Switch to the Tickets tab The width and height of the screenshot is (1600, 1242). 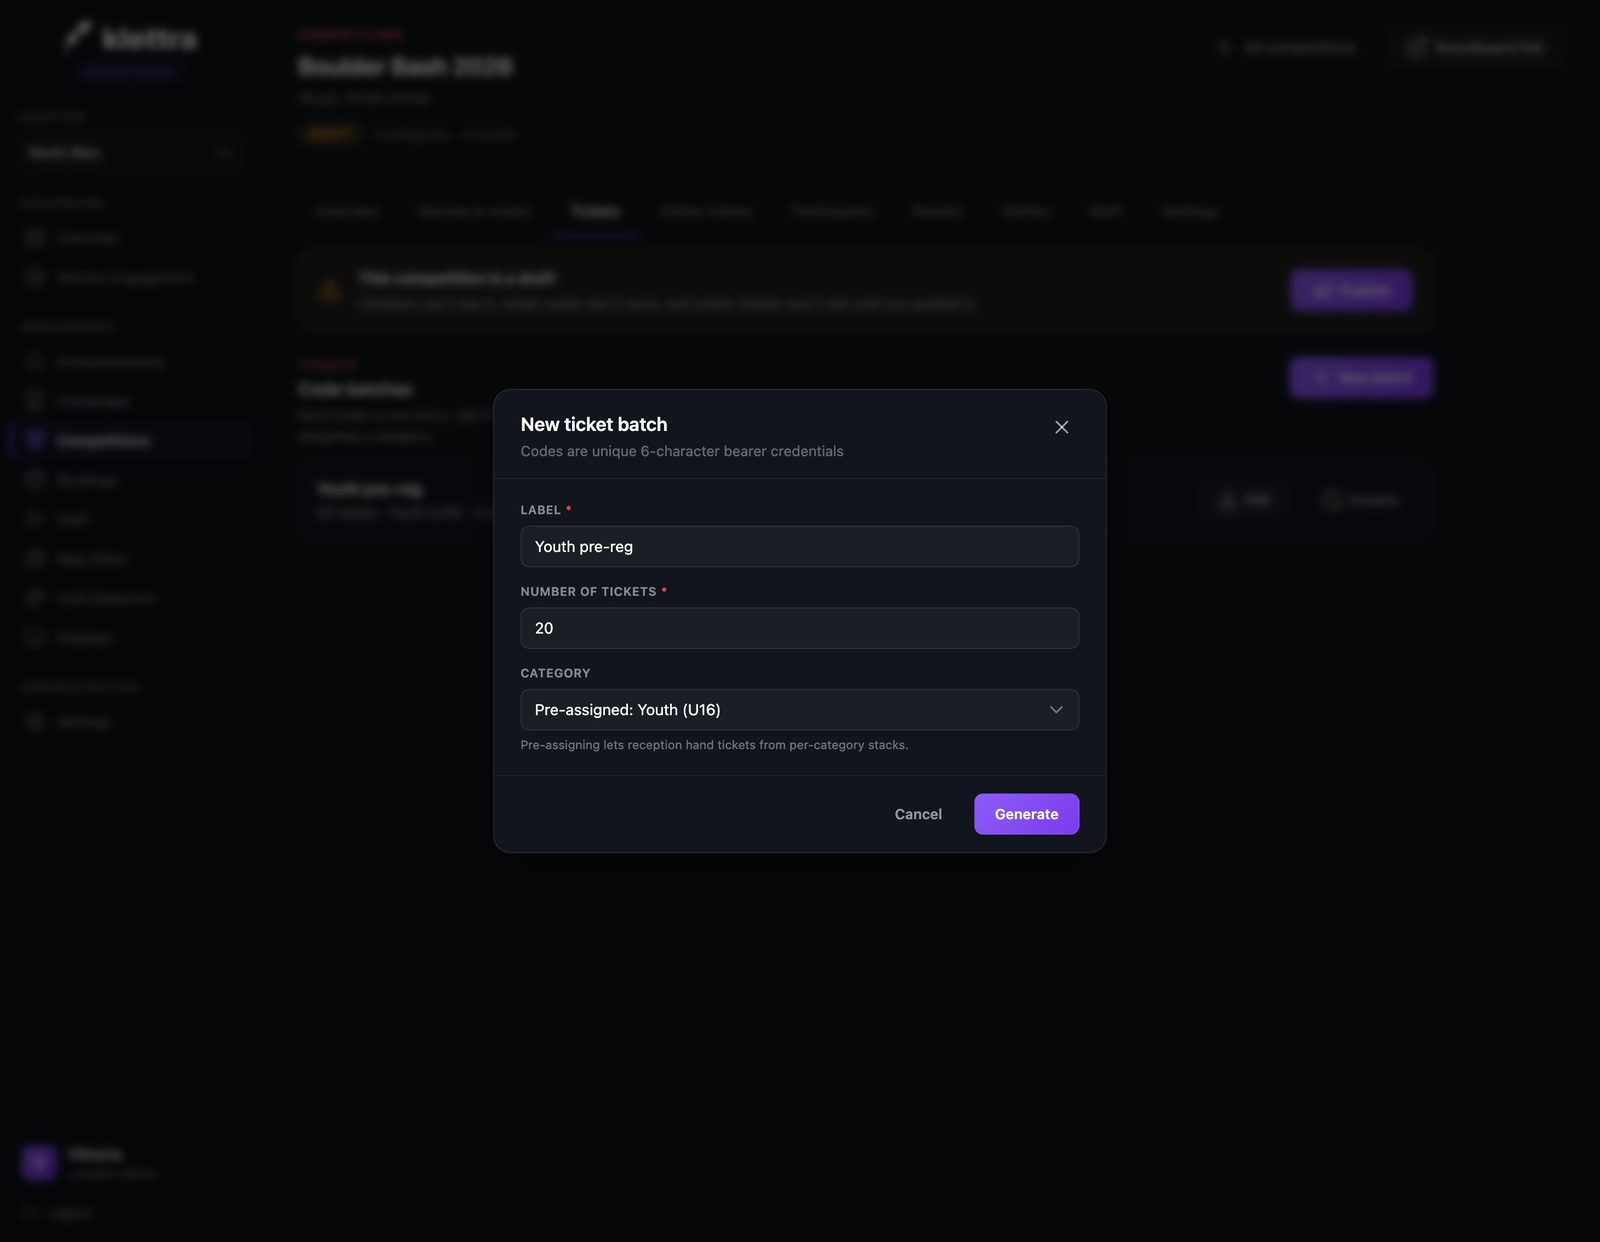point(595,212)
